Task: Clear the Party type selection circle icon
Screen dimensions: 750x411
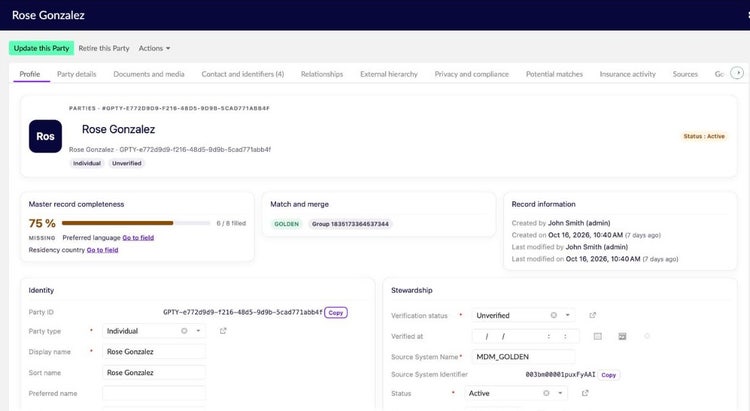Action: pos(184,331)
